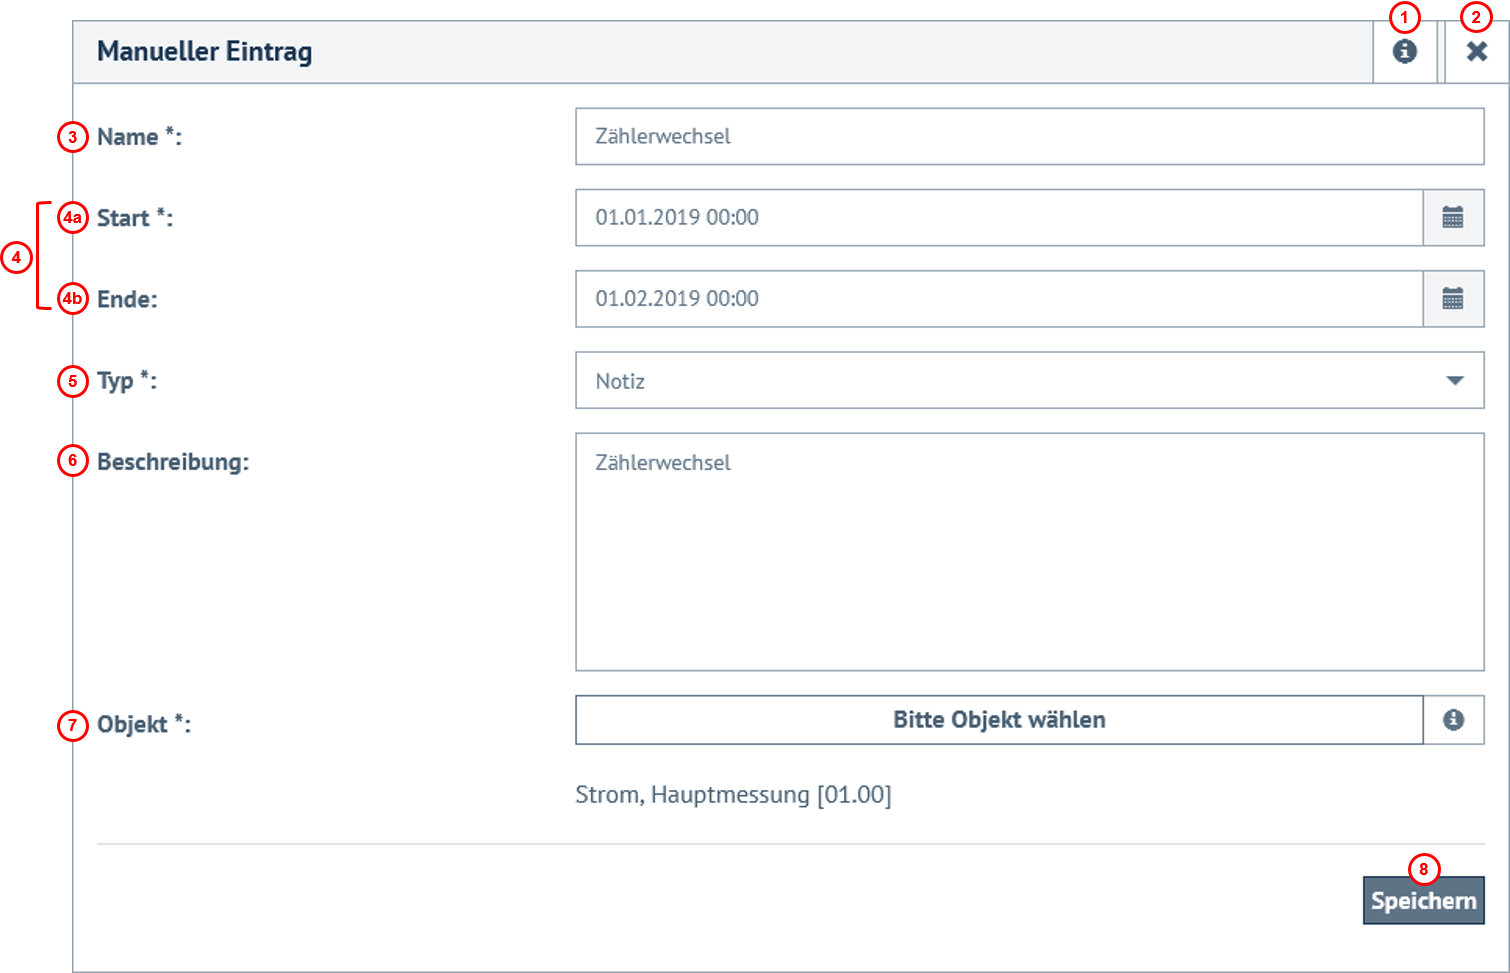Screen dimensions: 1510x973
Task: Click the Ende field showing 01.02.2019
Action: click(999, 299)
